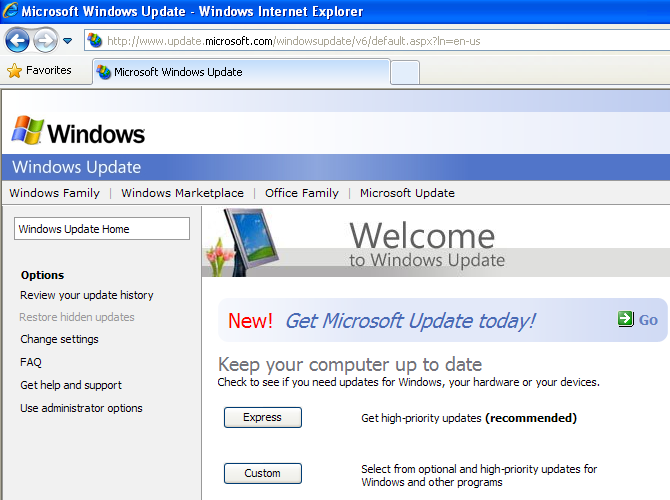Click Restore hidden updates
Image resolution: width=670 pixels, height=500 pixels.
(77, 317)
